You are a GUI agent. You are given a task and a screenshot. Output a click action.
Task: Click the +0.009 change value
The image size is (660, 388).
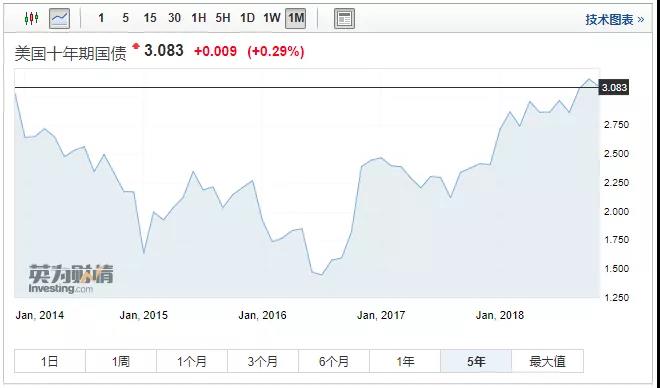pos(216,51)
